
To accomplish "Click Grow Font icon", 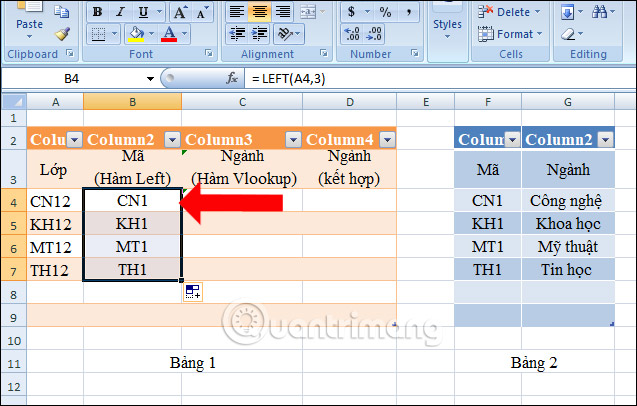I will tap(180, 12).
